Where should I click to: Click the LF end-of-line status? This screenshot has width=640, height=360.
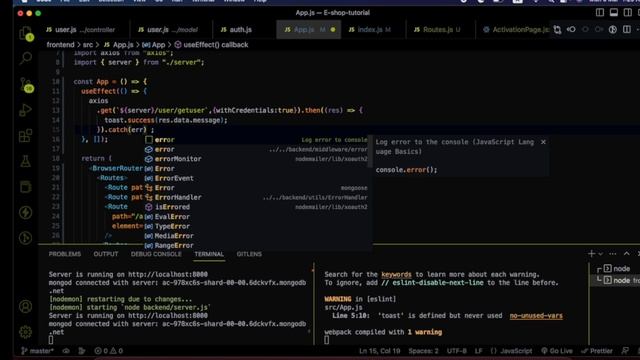click(x=478, y=351)
